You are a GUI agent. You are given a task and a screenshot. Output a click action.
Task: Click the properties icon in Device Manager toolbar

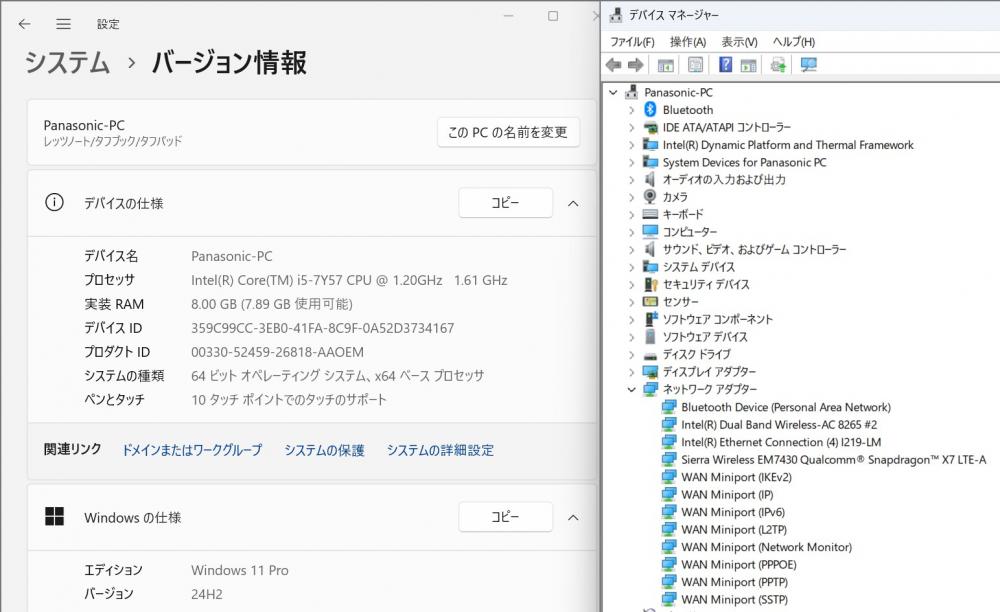tap(695, 64)
